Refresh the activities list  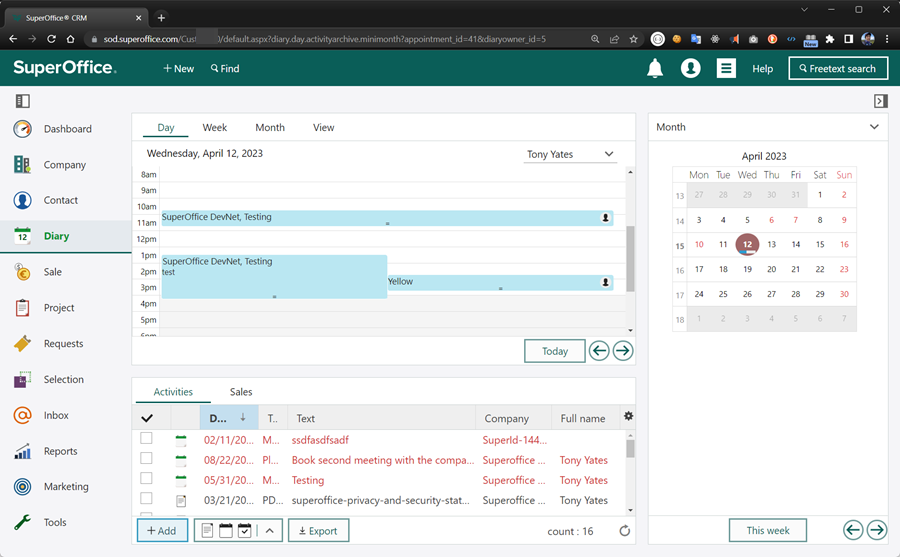point(625,531)
